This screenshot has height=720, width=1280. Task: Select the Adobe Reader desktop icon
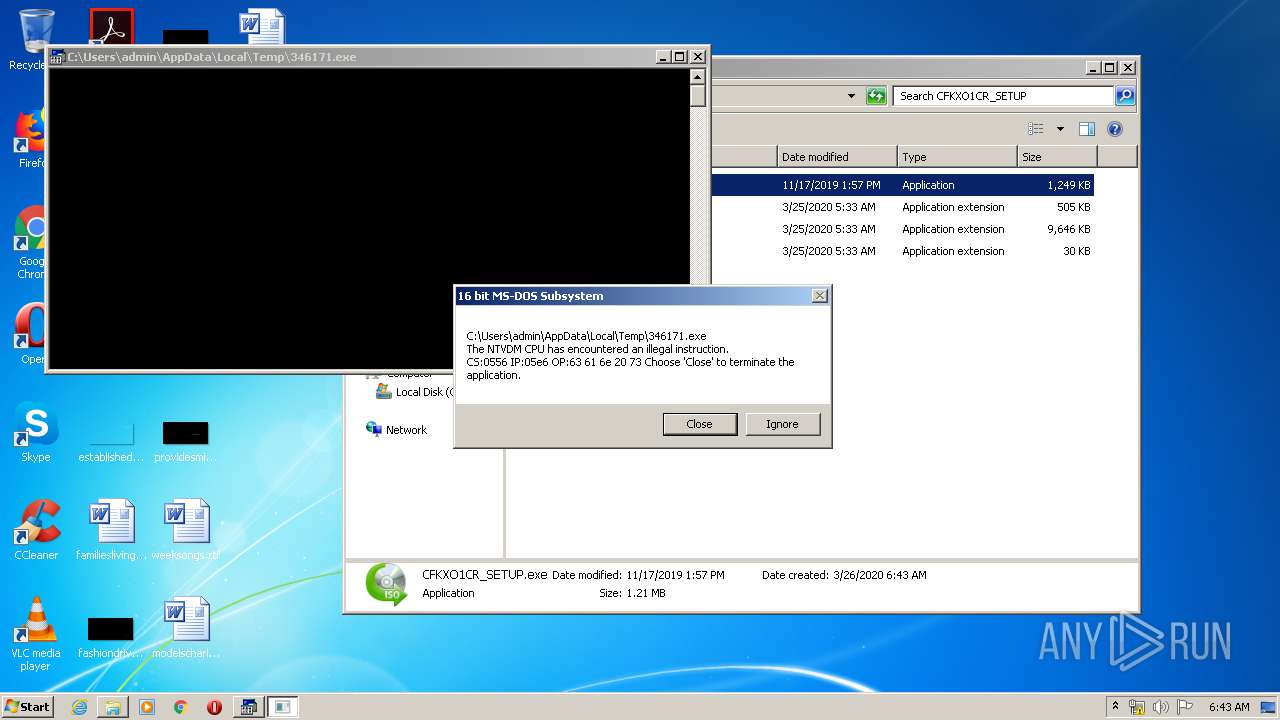[111, 27]
